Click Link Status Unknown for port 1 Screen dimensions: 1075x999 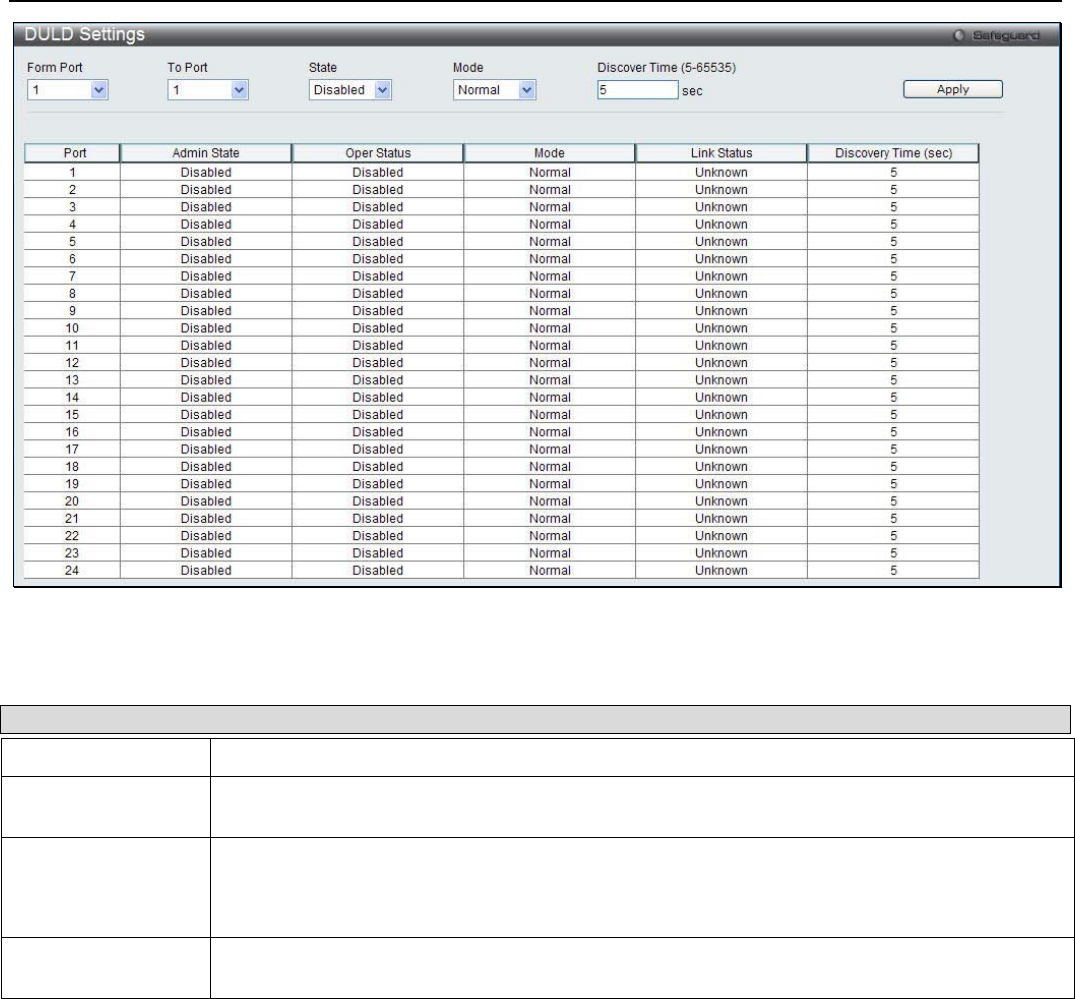[721, 172]
